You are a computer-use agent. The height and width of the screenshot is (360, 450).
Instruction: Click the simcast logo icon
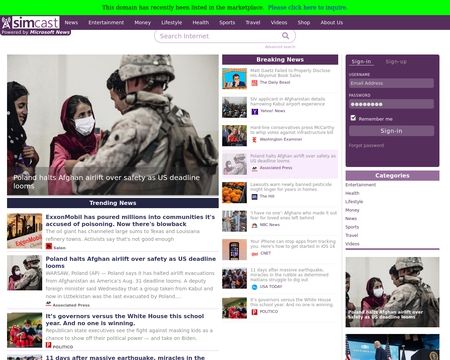click(6, 23)
